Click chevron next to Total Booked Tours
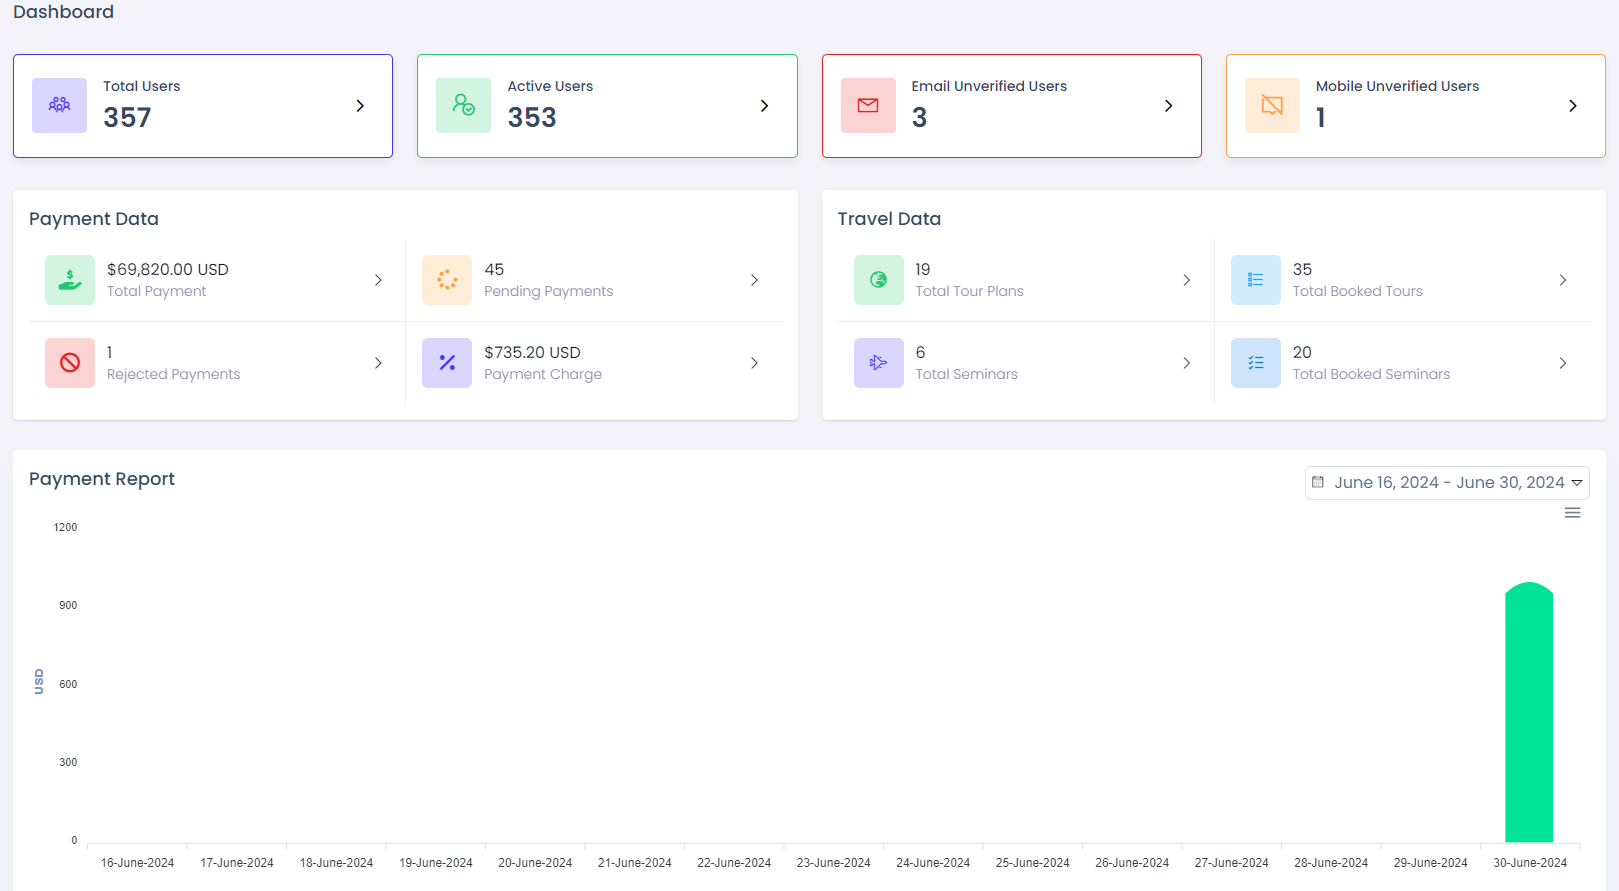1619x891 pixels. pos(1563,280)
